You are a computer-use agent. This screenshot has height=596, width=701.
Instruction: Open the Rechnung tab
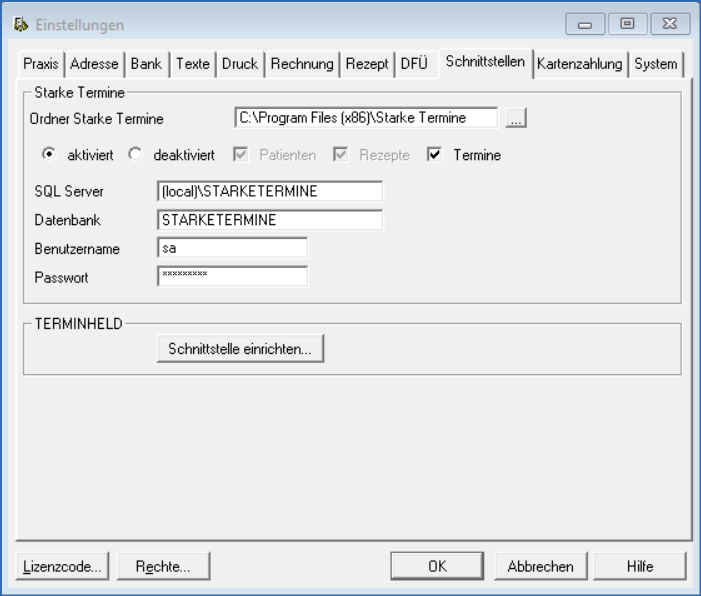click(x=301, y=64)
